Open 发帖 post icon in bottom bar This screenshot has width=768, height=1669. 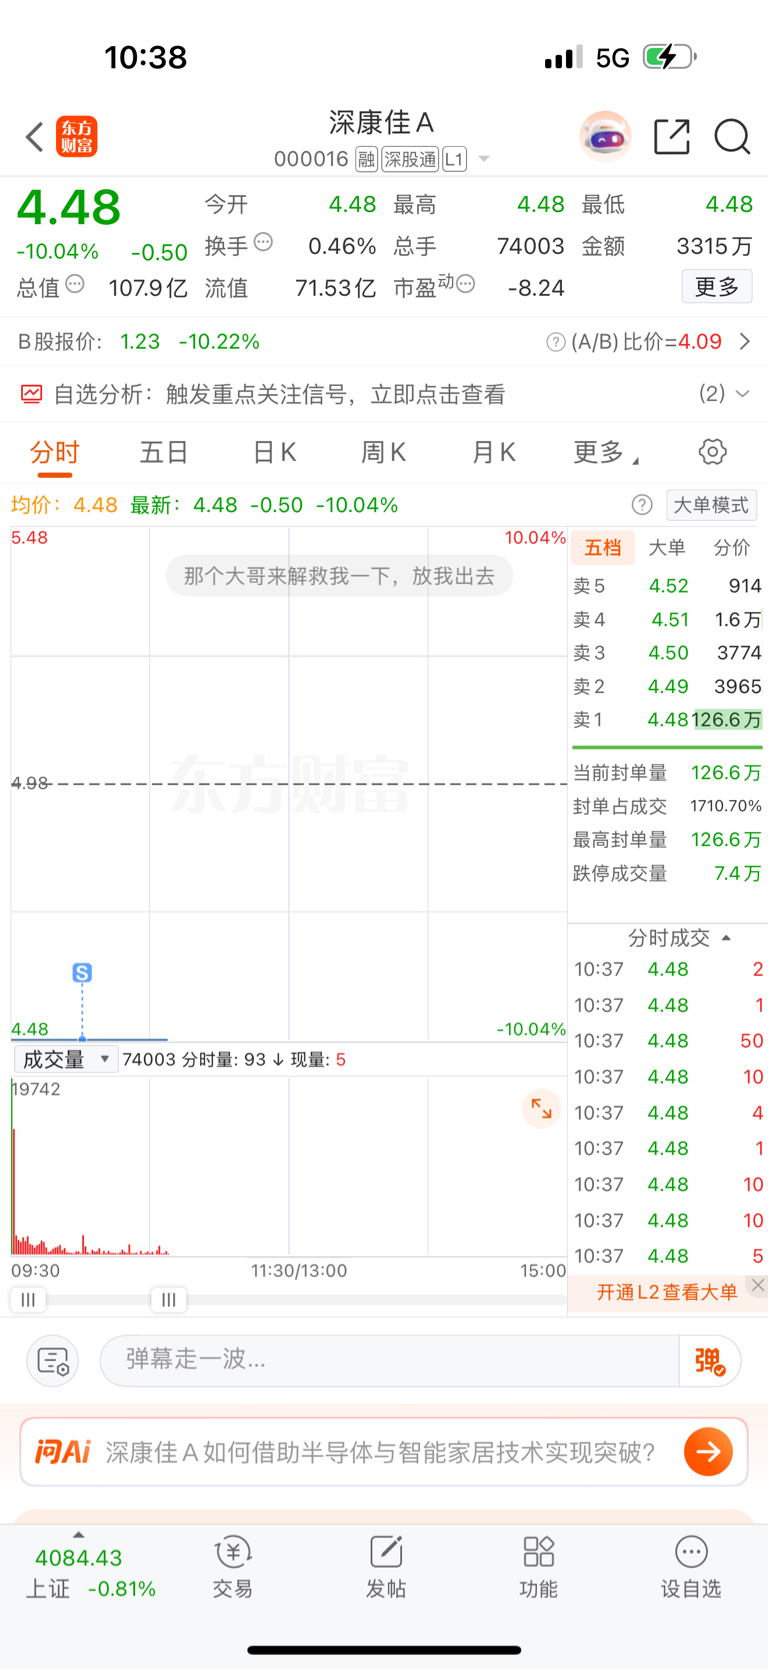click(x=386, y=1567)
